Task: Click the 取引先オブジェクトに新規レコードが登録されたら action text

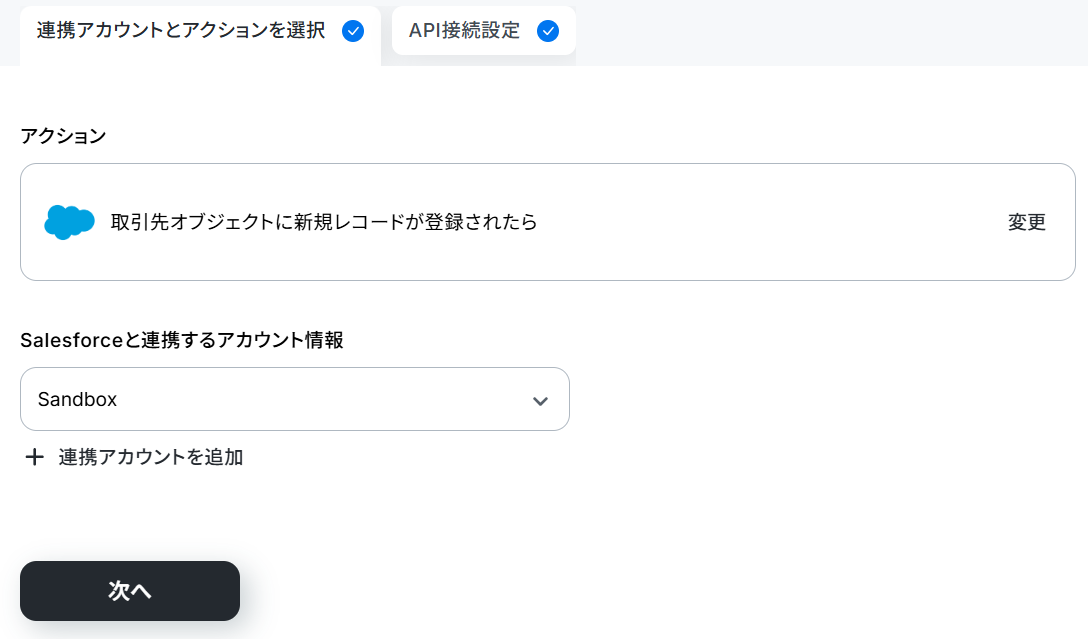Action: coord(324,222)
